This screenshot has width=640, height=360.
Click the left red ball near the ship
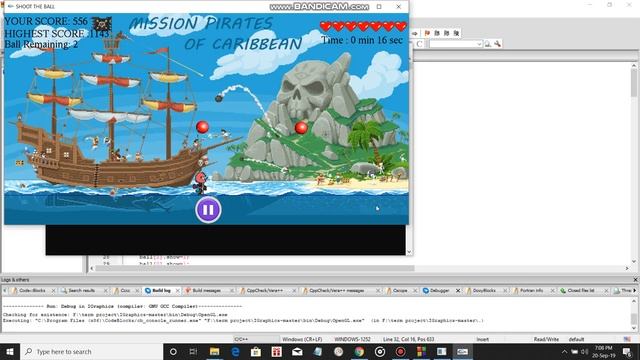(x=202, y=127)
